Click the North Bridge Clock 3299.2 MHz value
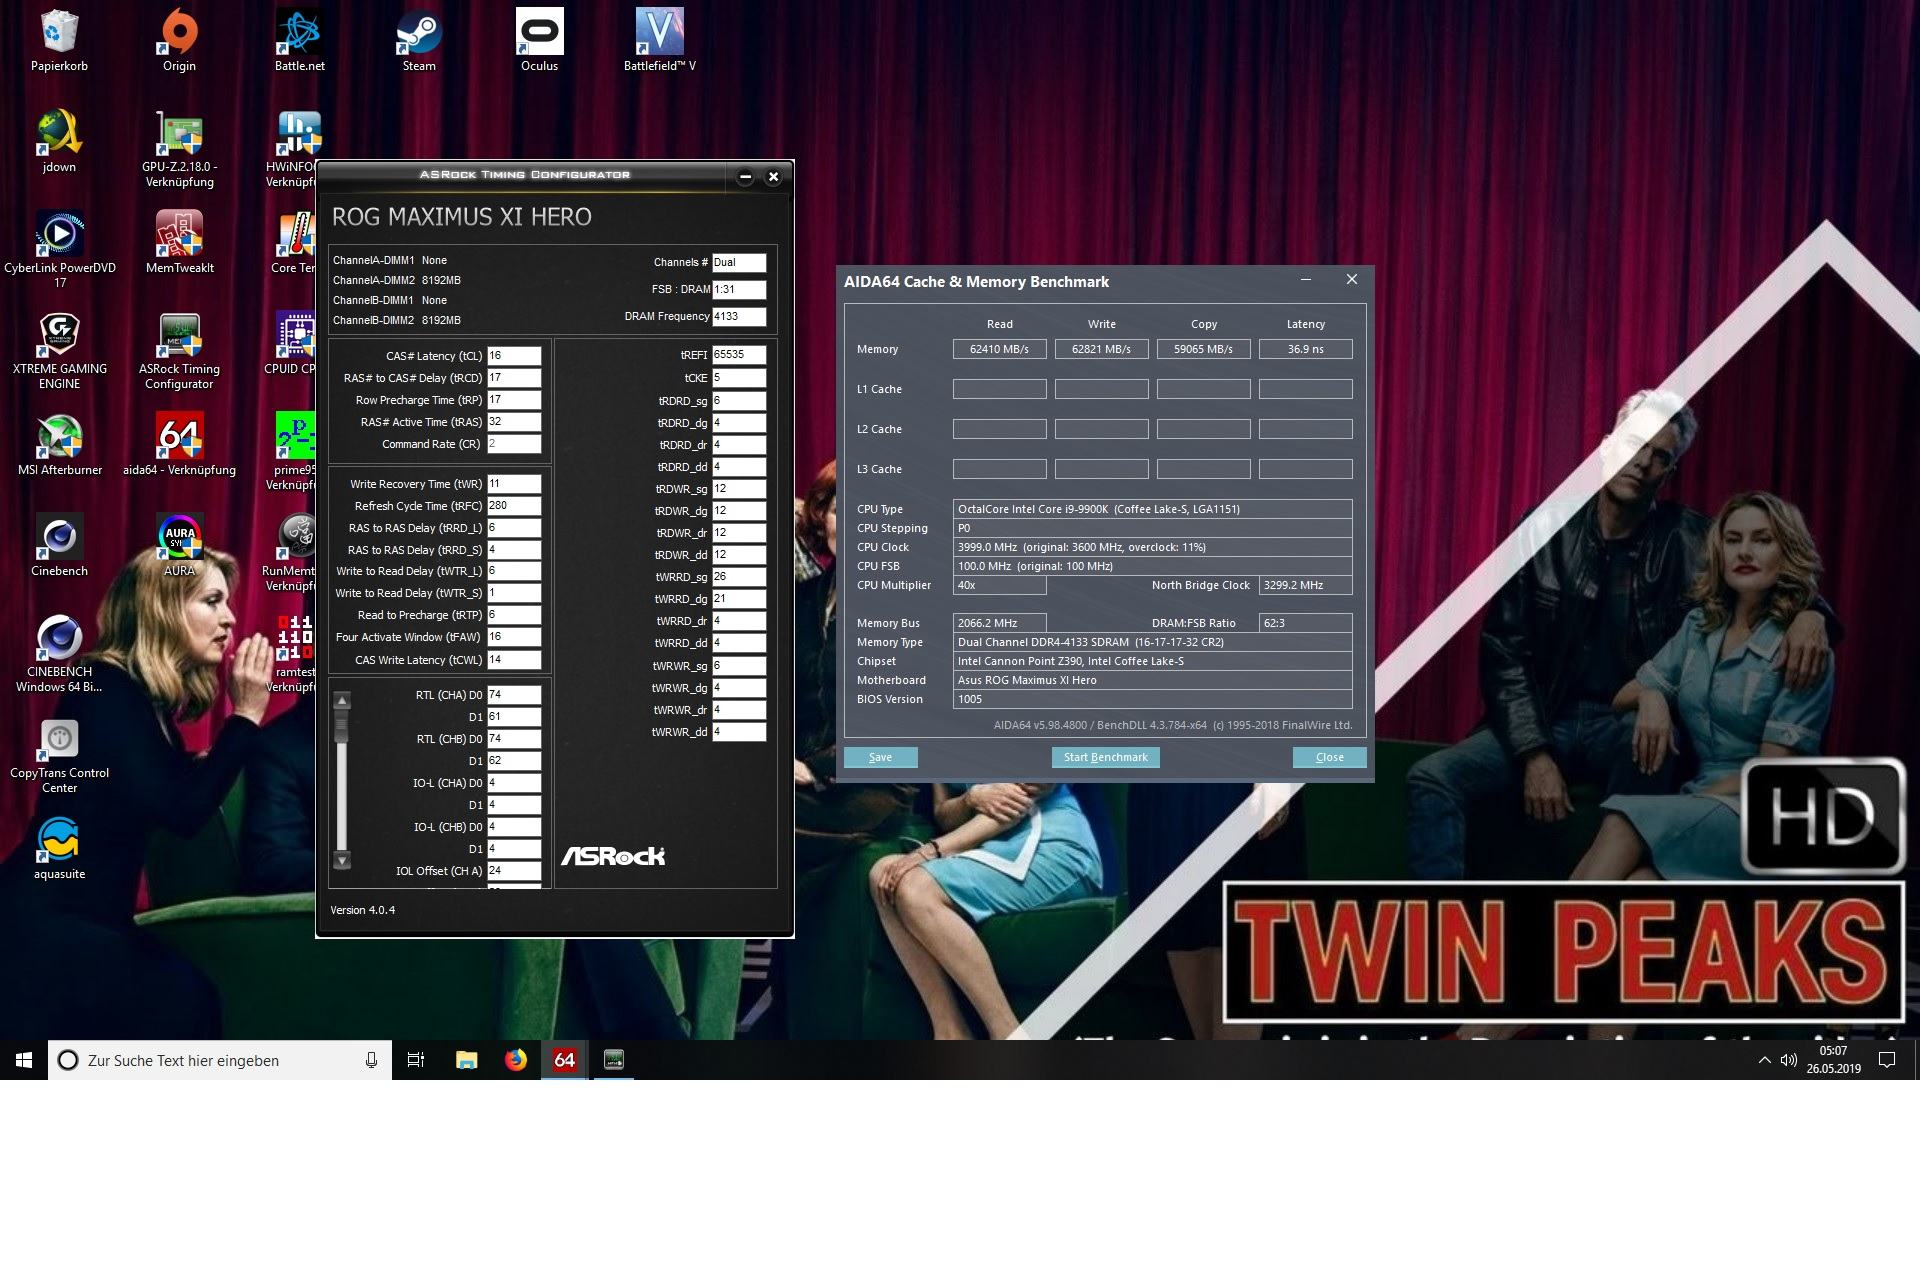 point(1305,585)
